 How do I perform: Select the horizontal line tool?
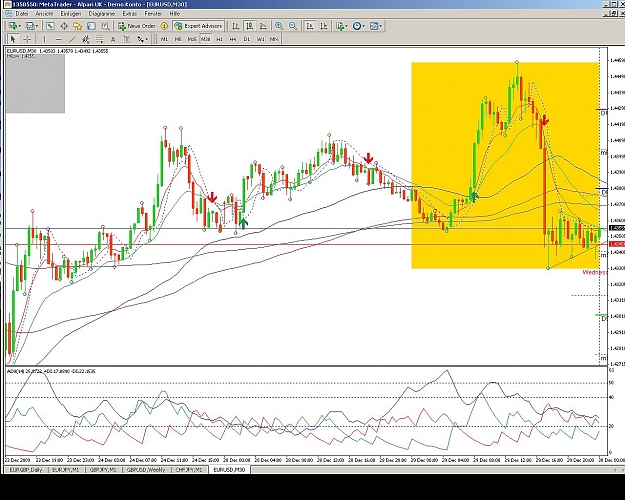tap(58, 39)
